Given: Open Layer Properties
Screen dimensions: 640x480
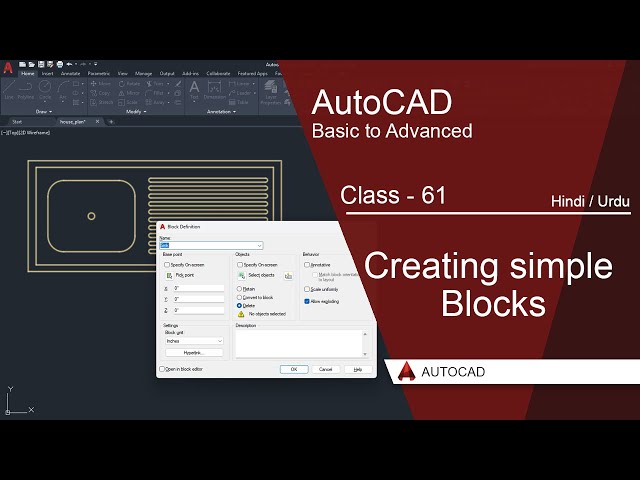Looking at the screenshot, I should point(271,92).
